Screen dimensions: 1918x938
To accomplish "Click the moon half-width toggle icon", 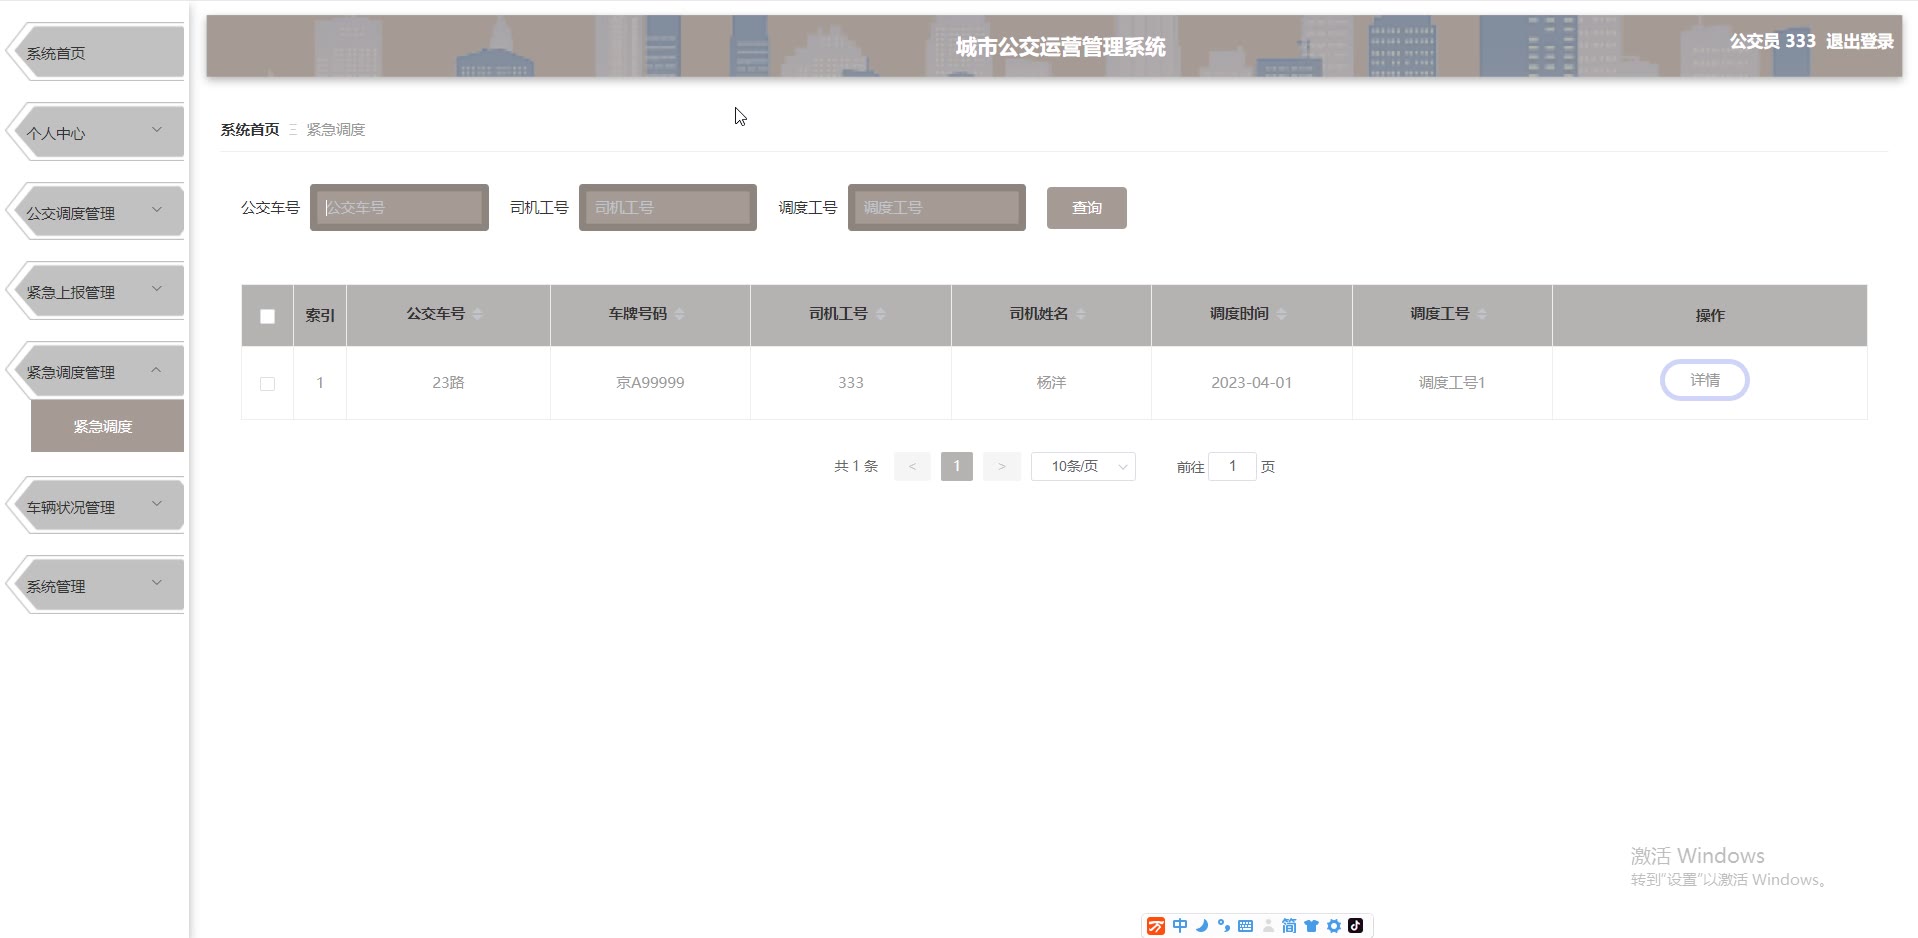I will (1202, 926).
